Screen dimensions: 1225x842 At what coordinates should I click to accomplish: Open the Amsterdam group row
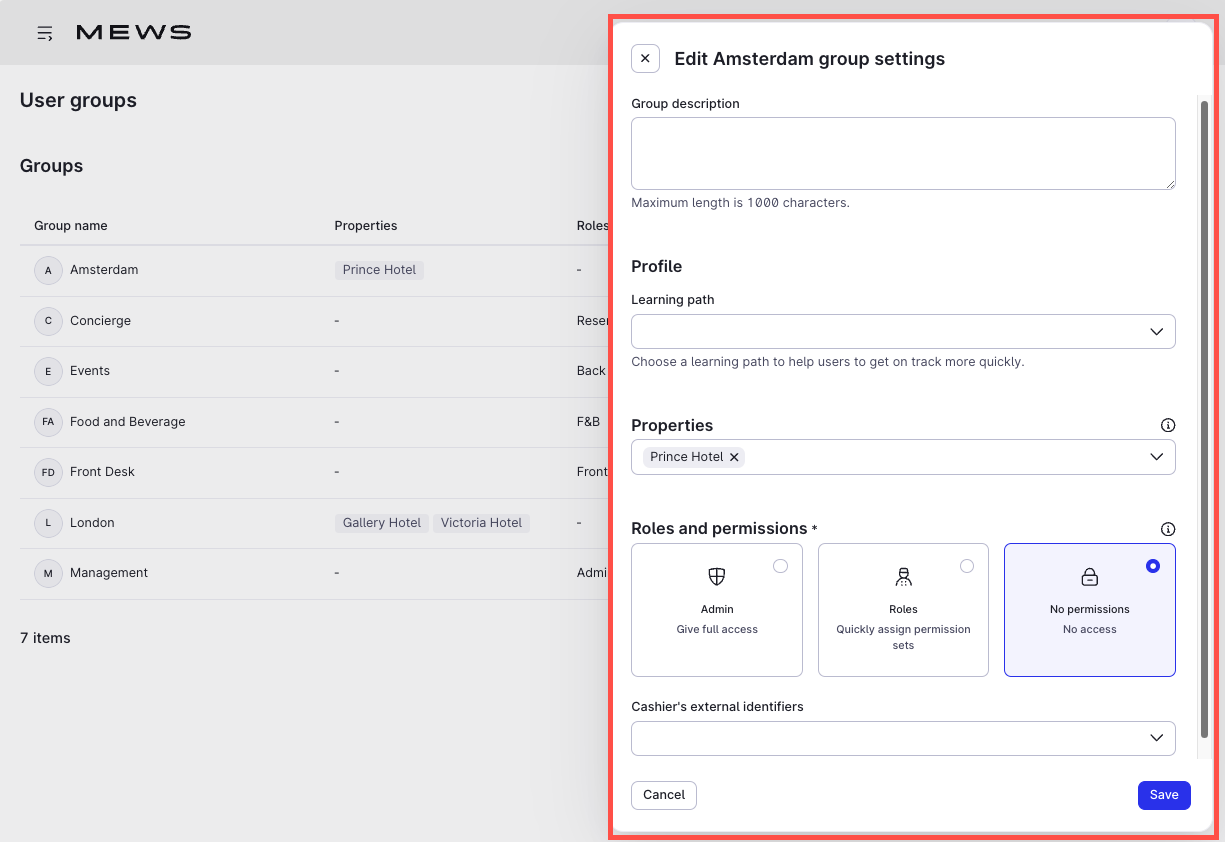(315, 270)
